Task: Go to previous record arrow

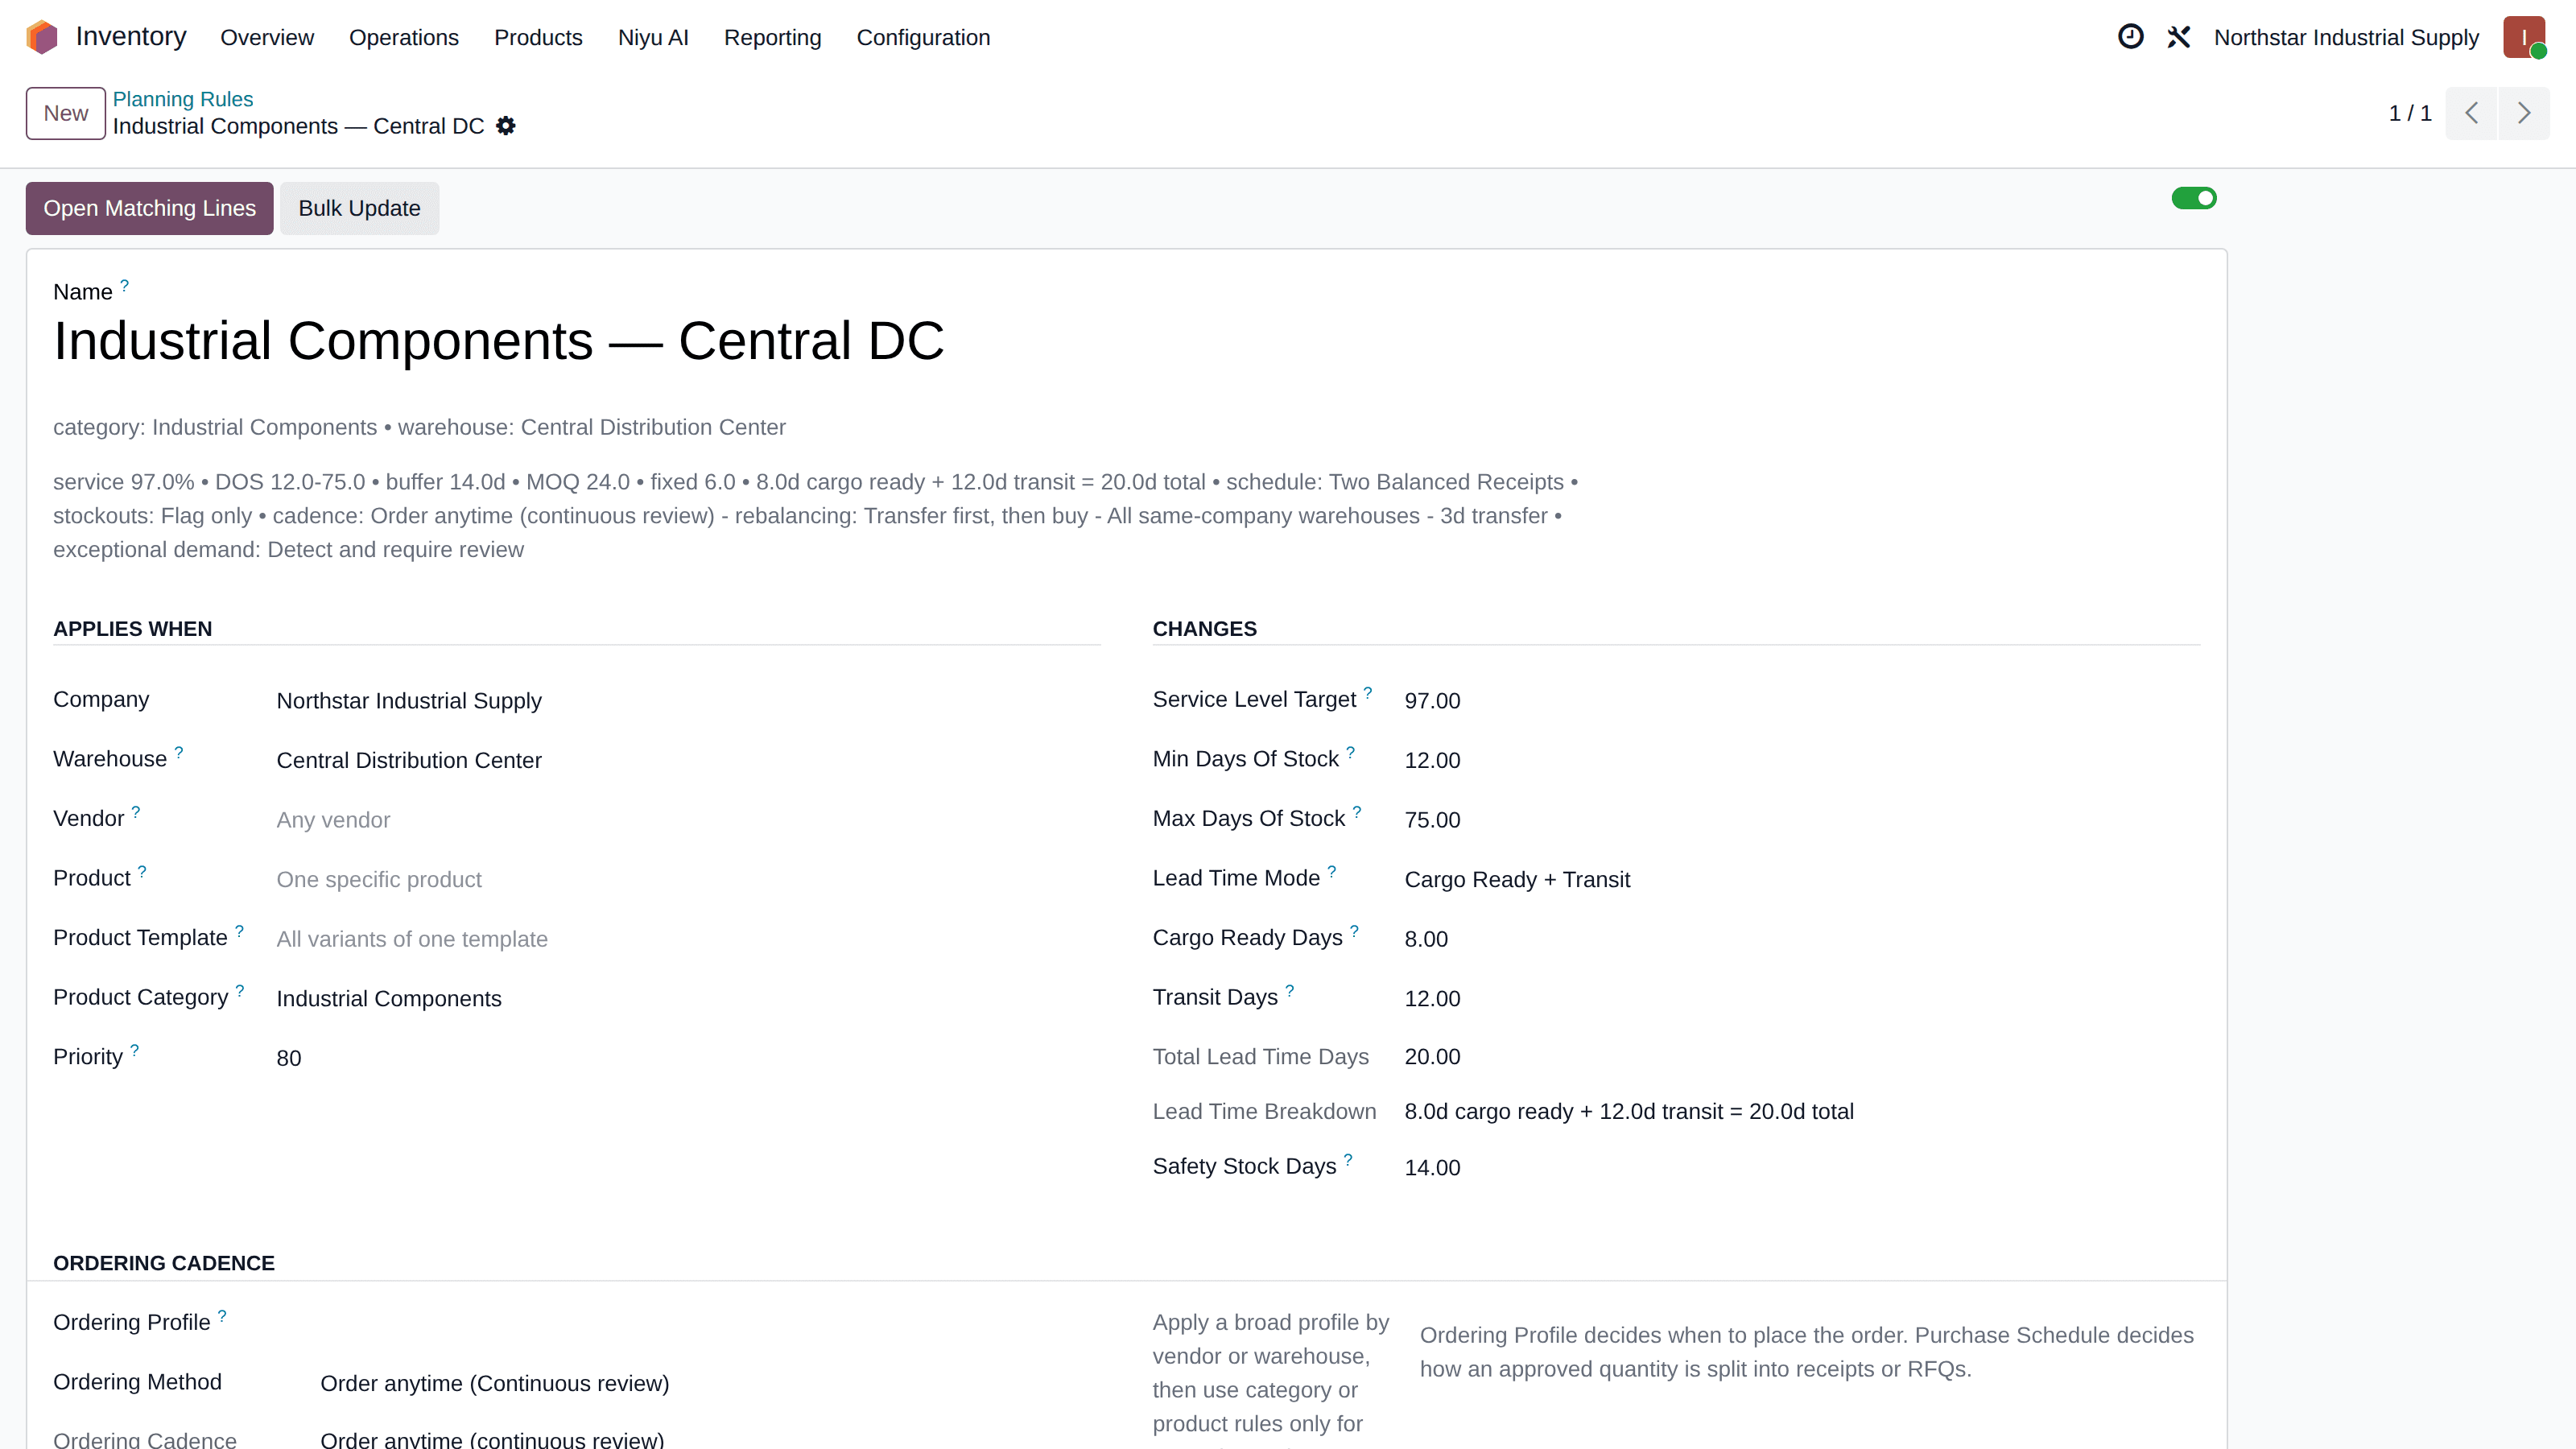Action: coord(2472,113)
